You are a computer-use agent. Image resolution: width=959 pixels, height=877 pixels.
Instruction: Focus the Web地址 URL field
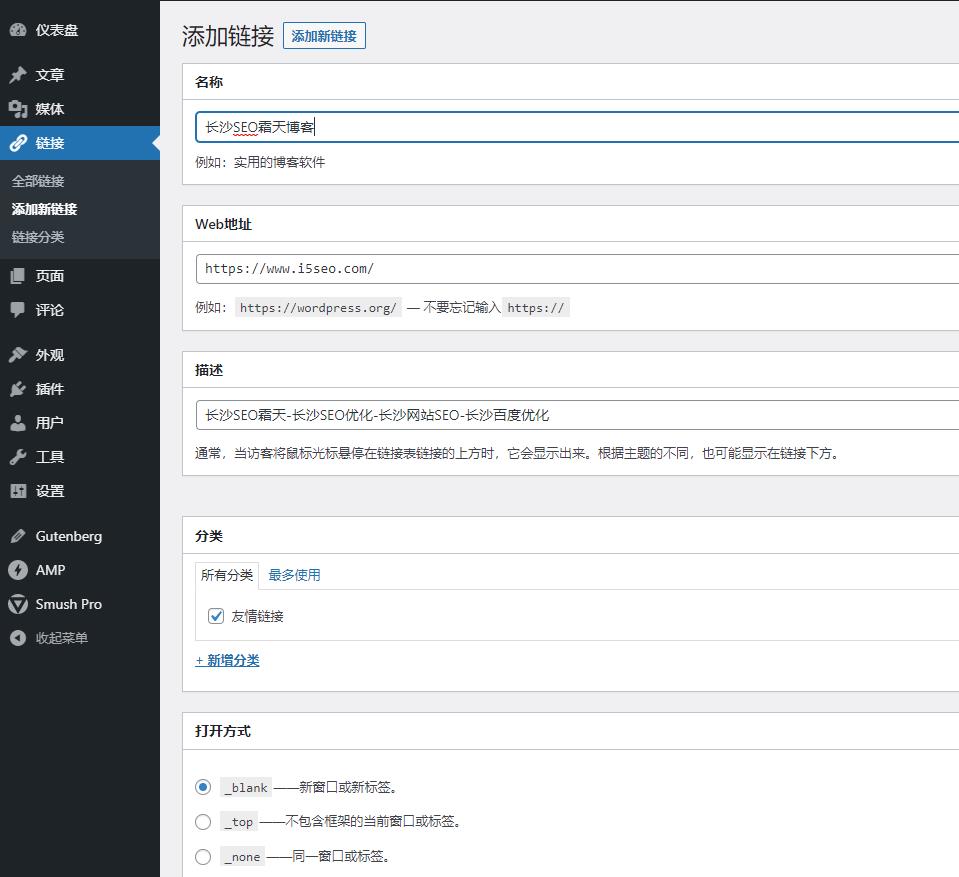[577, 269]
